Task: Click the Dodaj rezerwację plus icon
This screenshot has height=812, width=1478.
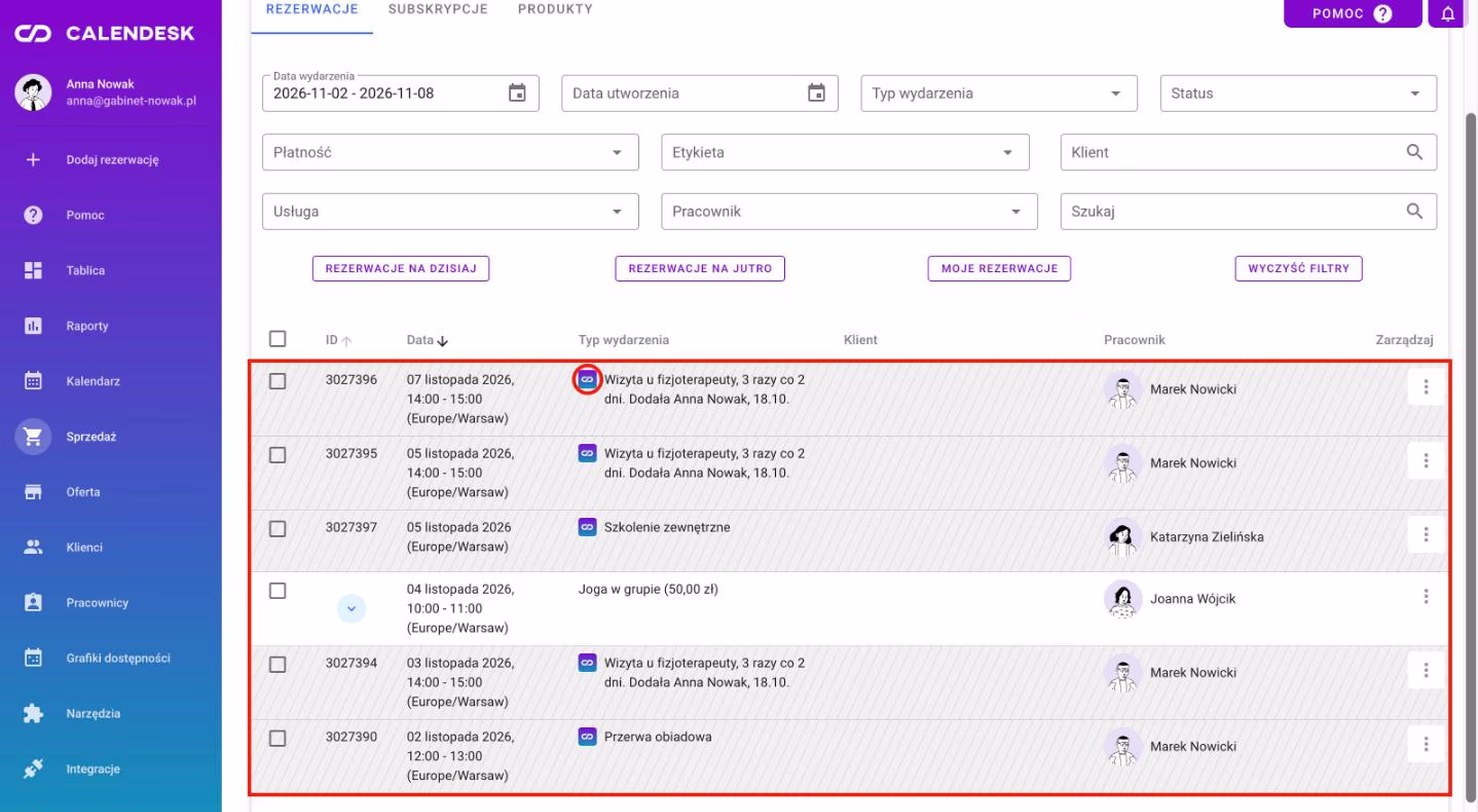Action: tap(33, 159)
